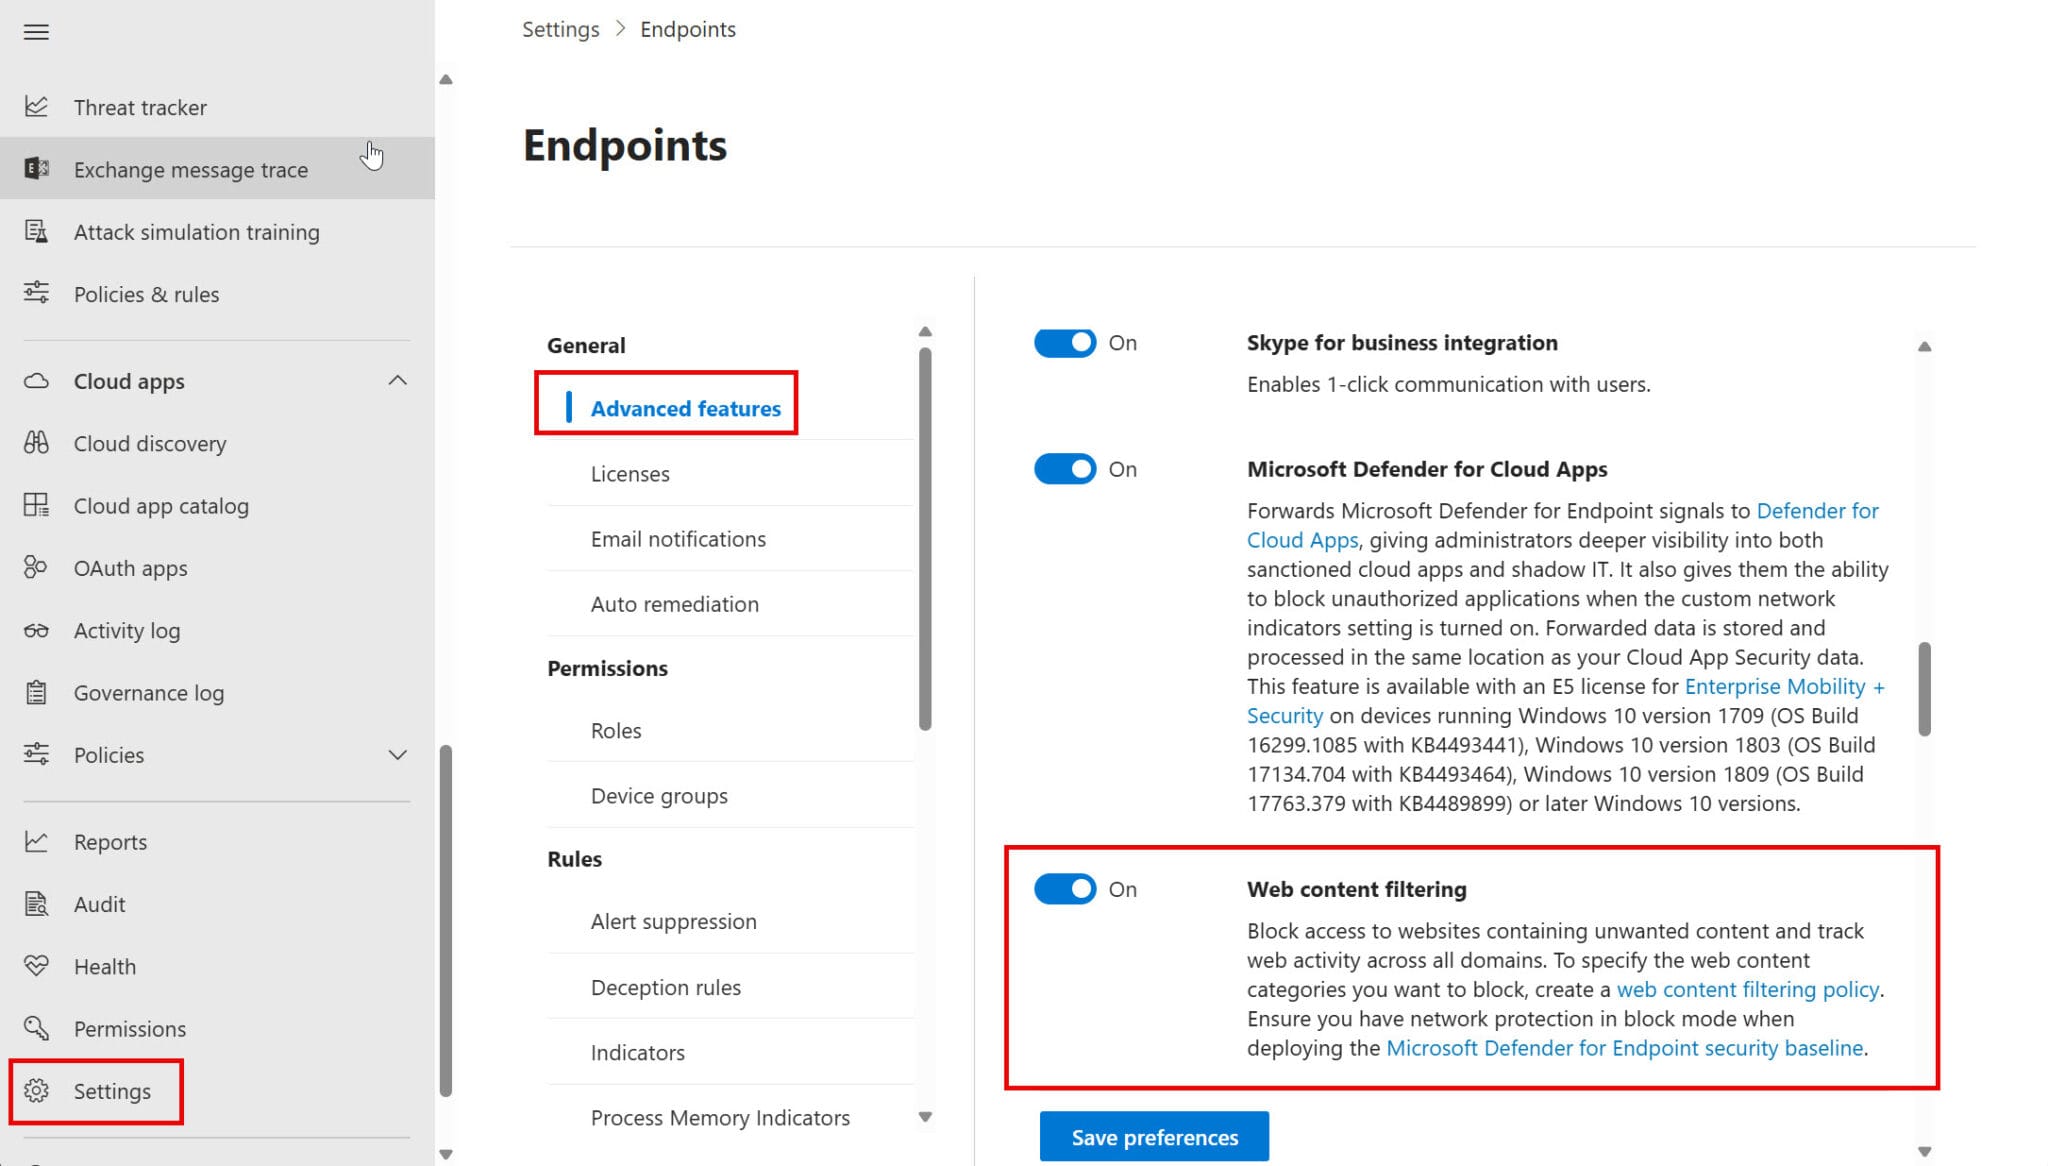Image resolution: width=2048 pixels, height=1166 pixels.
Task: Click Settings in the breadcrumb
Action: click(x=560, y=29)
